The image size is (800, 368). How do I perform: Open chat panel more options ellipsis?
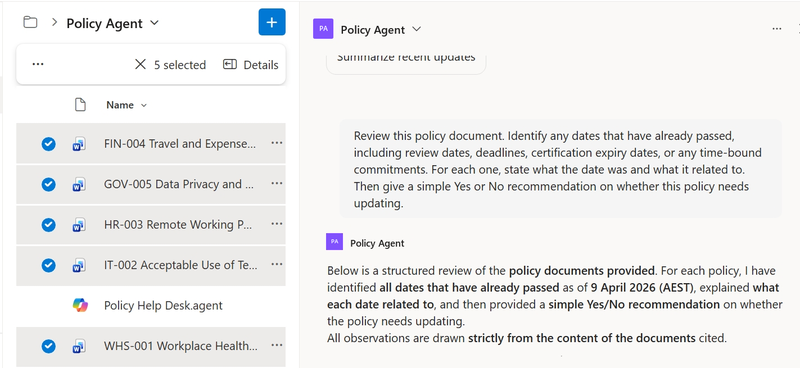(777, 29)
